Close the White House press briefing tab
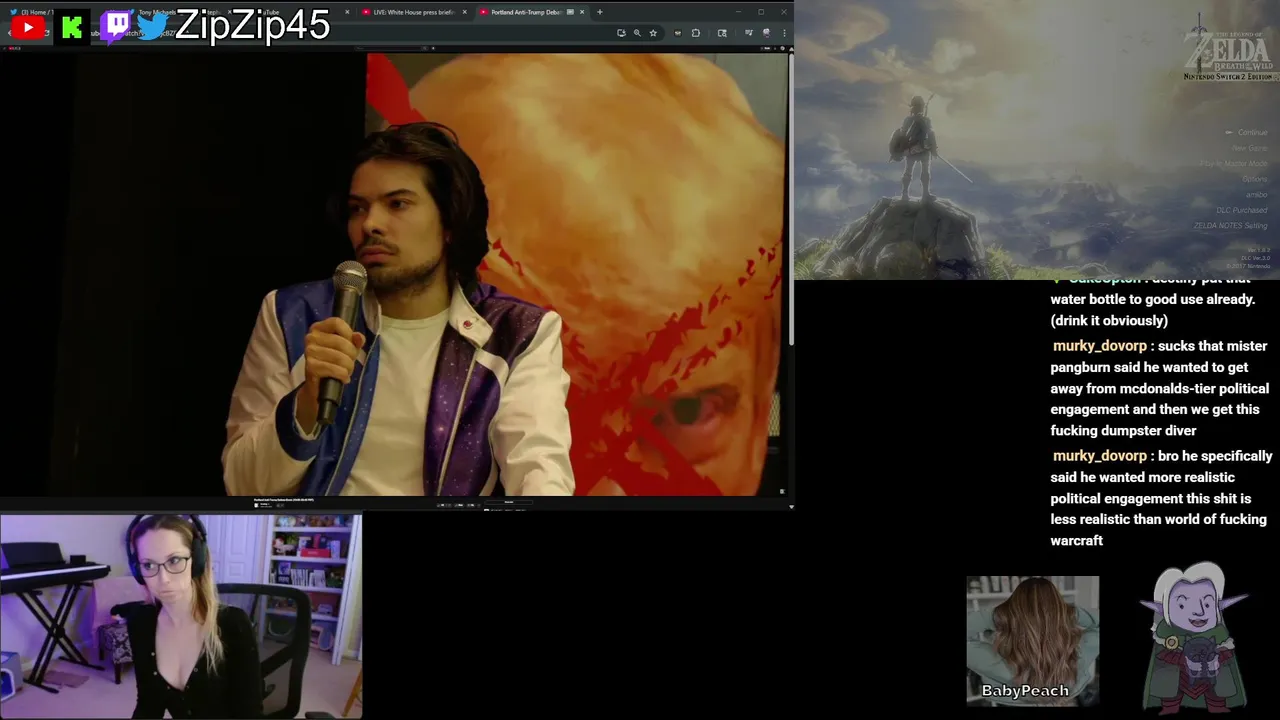1280x720 pixels. click(464, 12)
